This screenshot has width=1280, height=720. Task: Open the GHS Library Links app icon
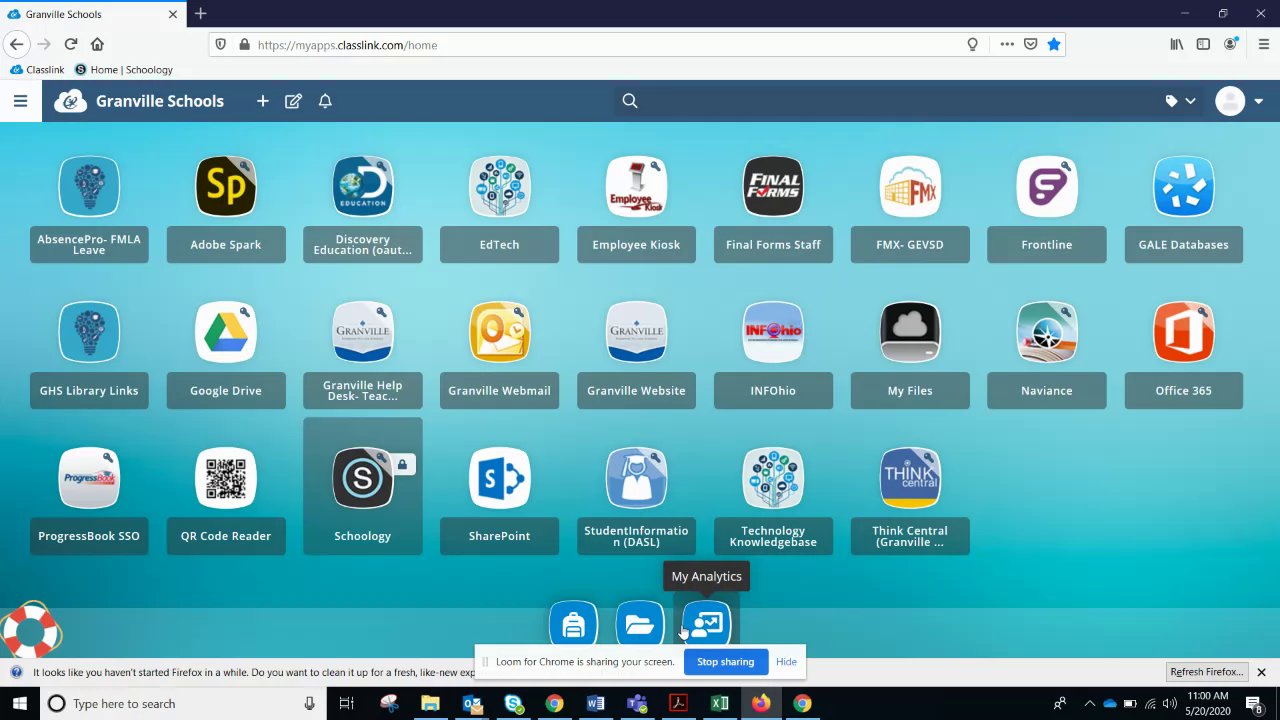(89, 332)
